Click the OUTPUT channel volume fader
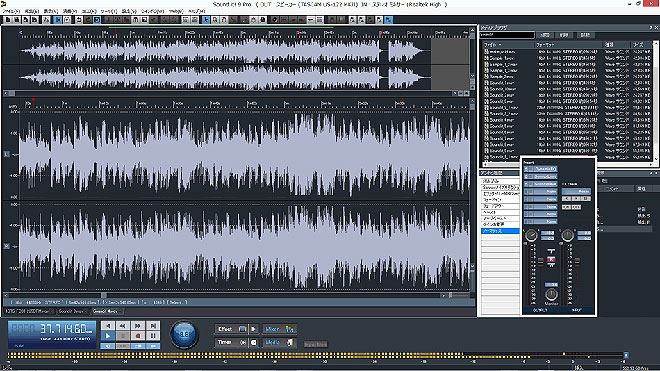The height and width of the screenshot is (371, 660). pos(540,262)
